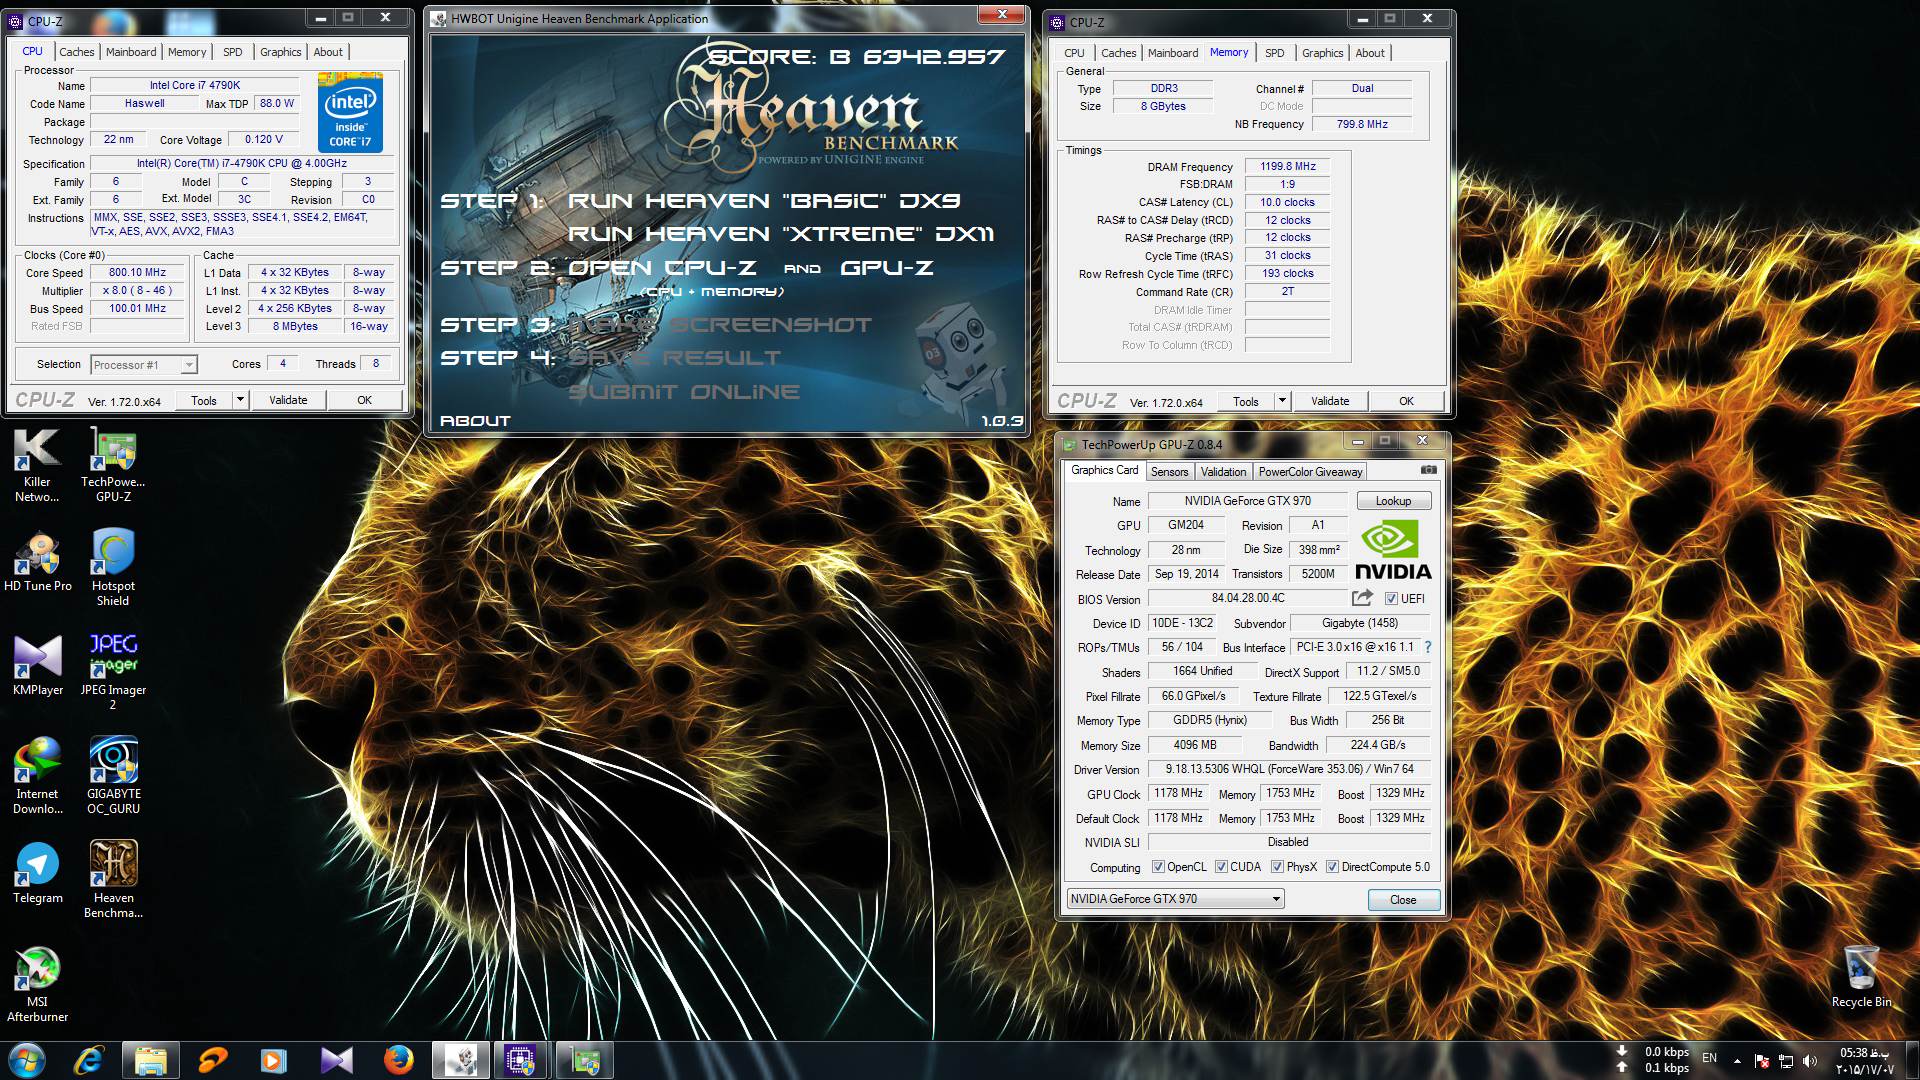Open Hotspot Shield desktop icon
1920x1080 pixels.
click(113, 568)
